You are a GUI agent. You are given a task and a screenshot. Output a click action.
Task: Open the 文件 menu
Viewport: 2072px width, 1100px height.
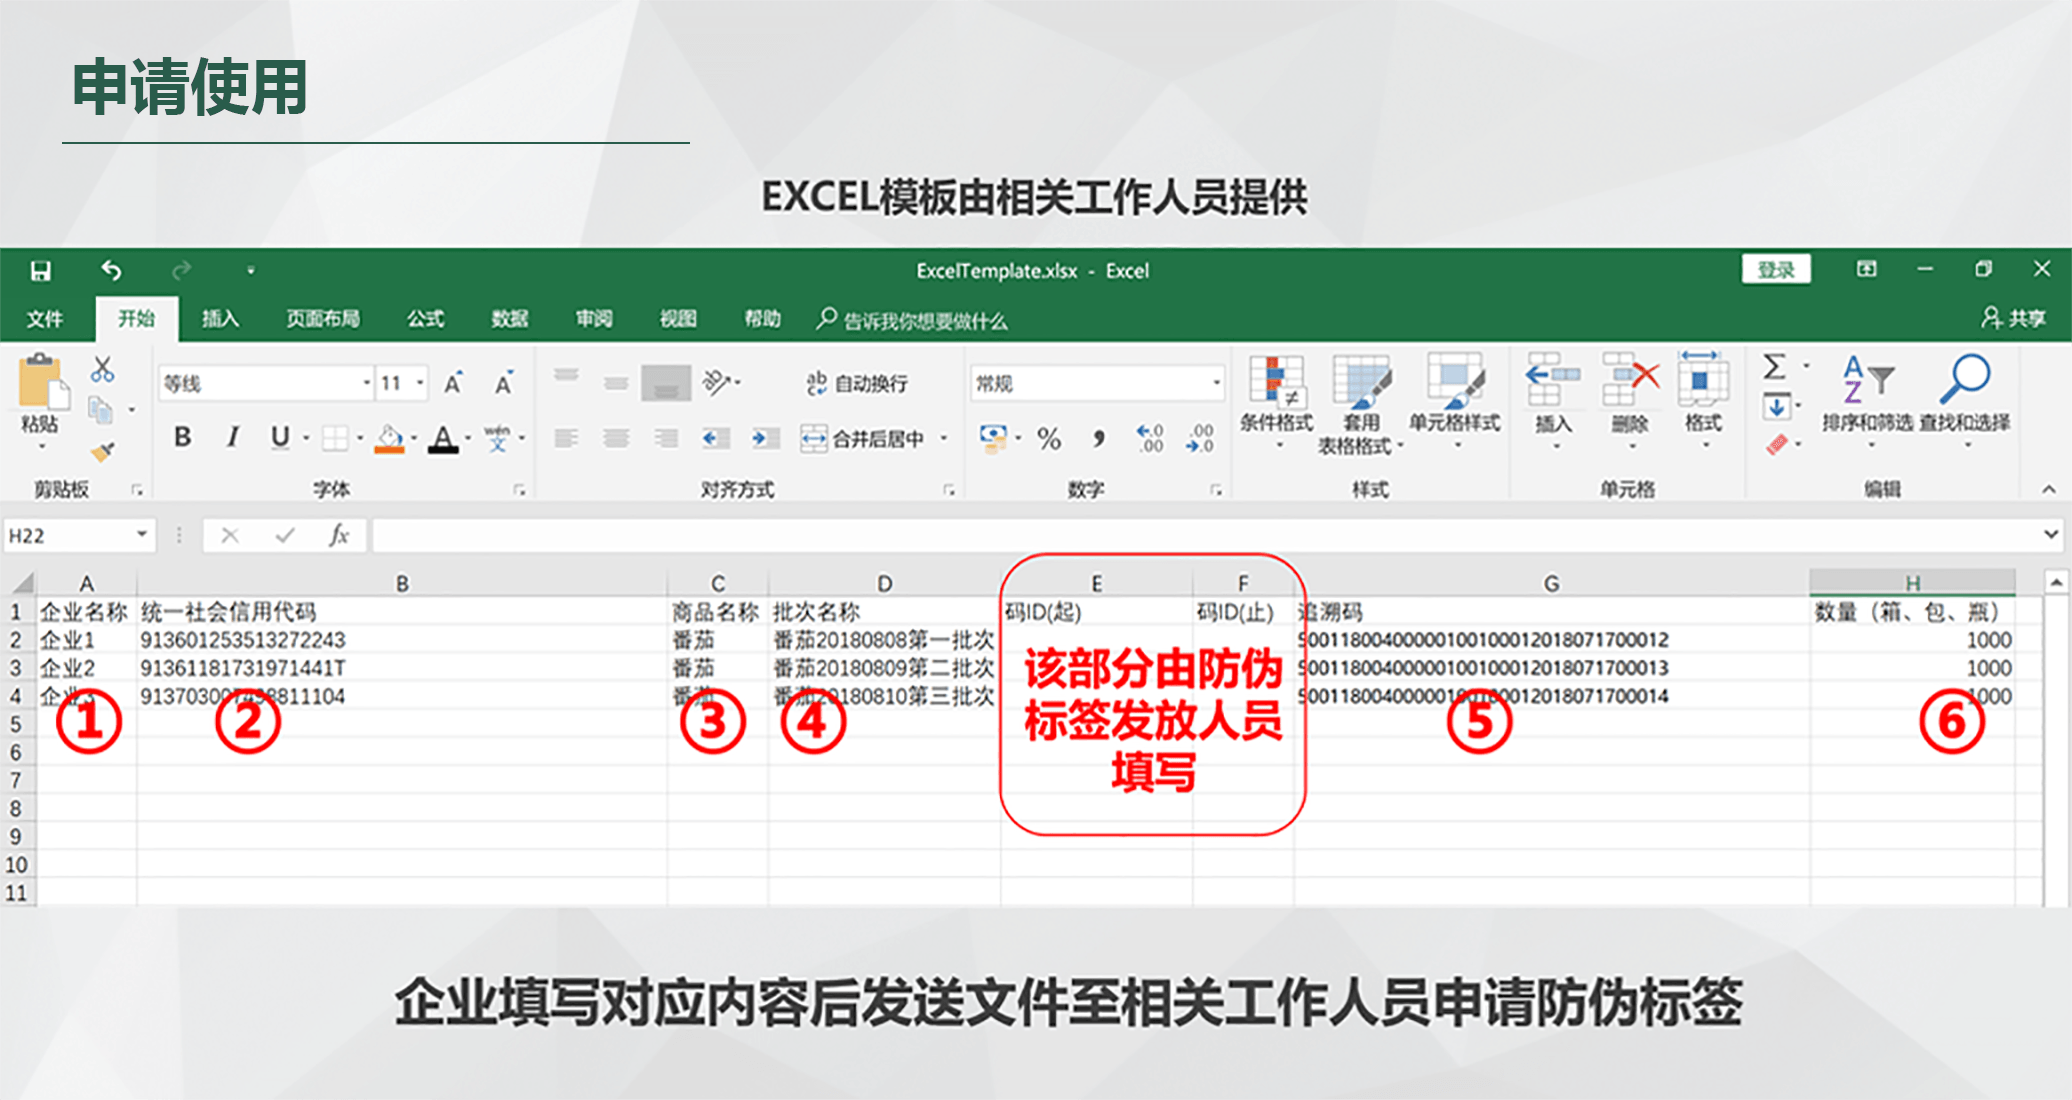pos(44,319)
